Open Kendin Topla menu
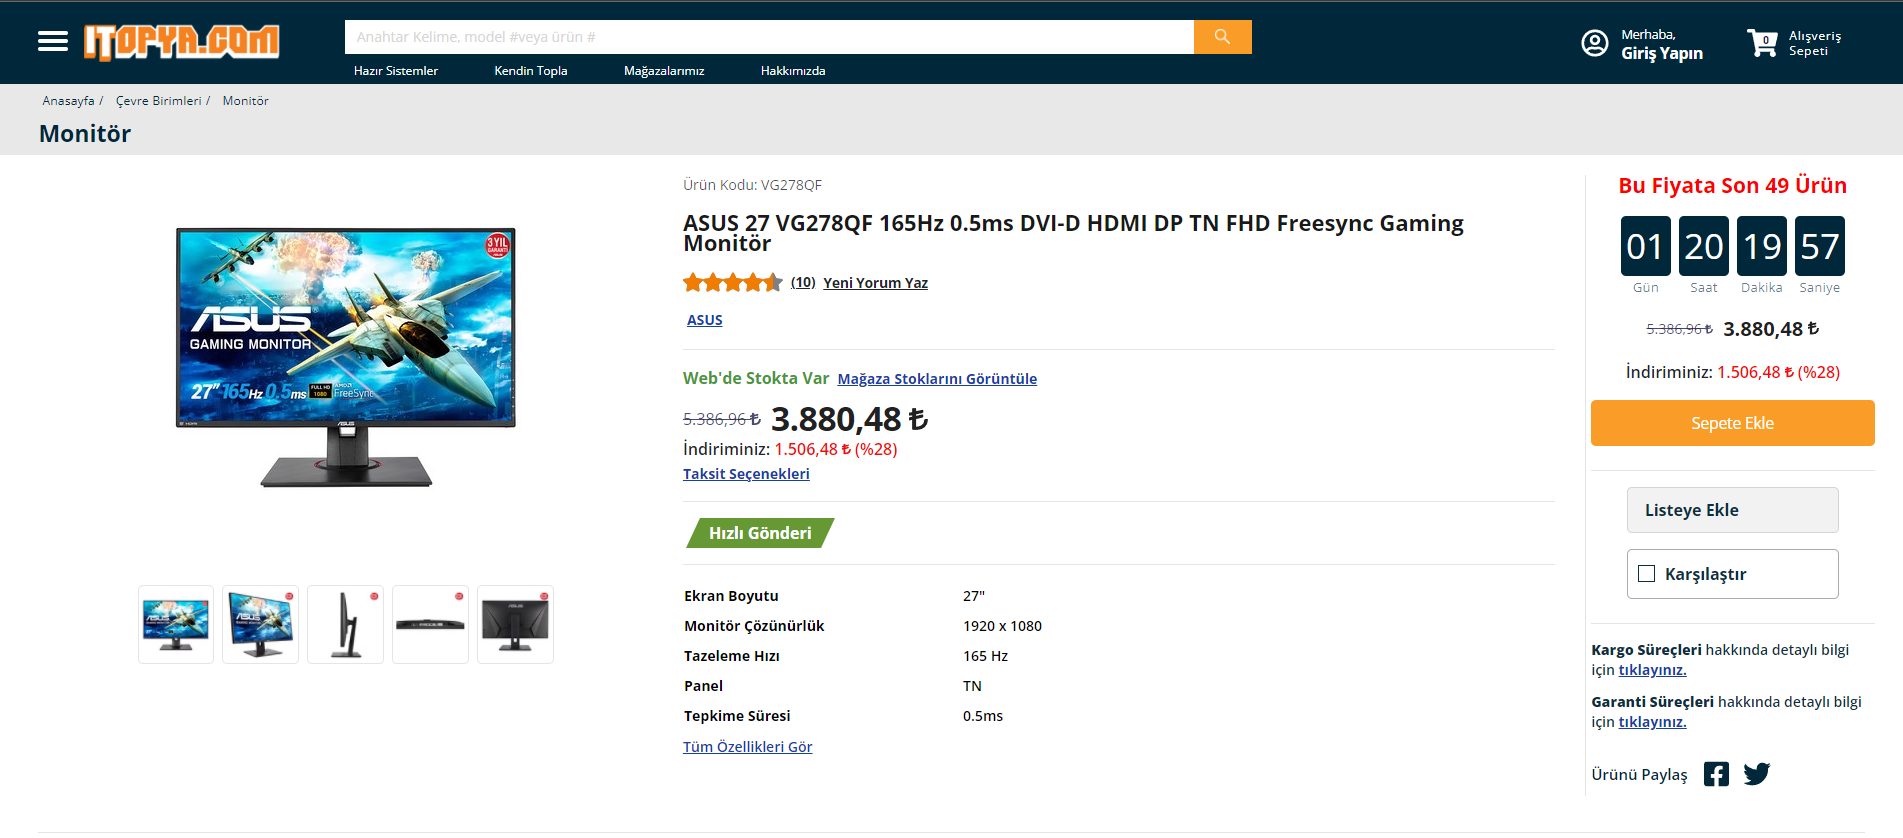1903x838 pixels. click(x=531, y=71)
